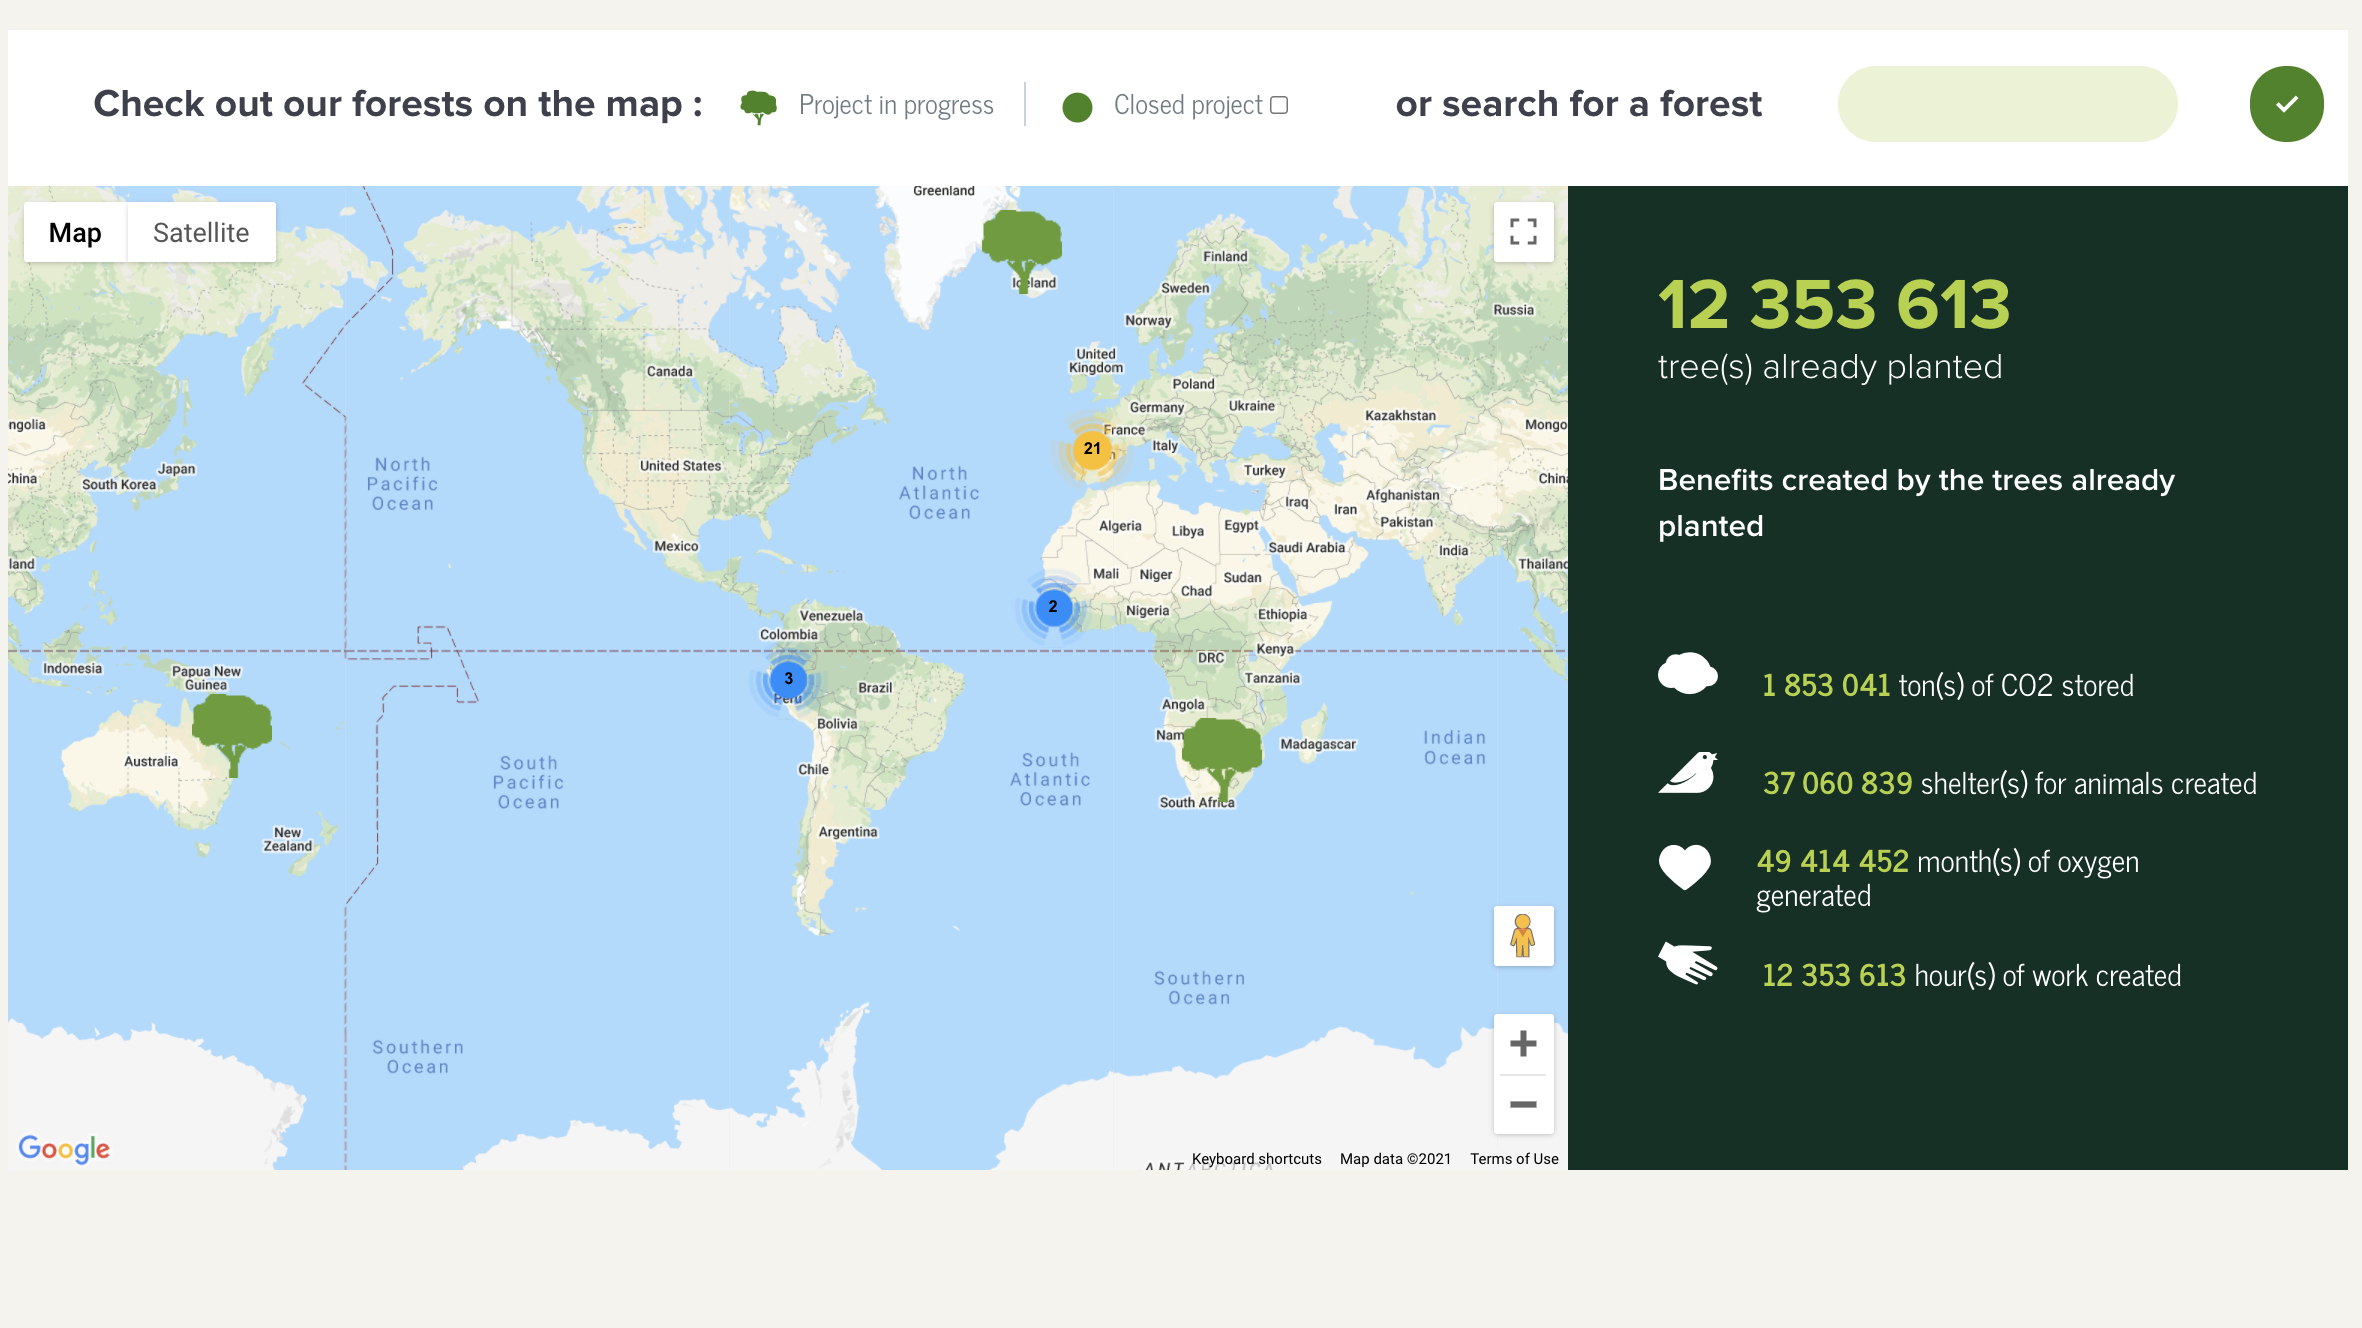Image resolution: width=2362 pixels, height=1328 pixels.
Task: Click the hands icon for work hours
Action: pyautogui.click(x=1689, y=963)
